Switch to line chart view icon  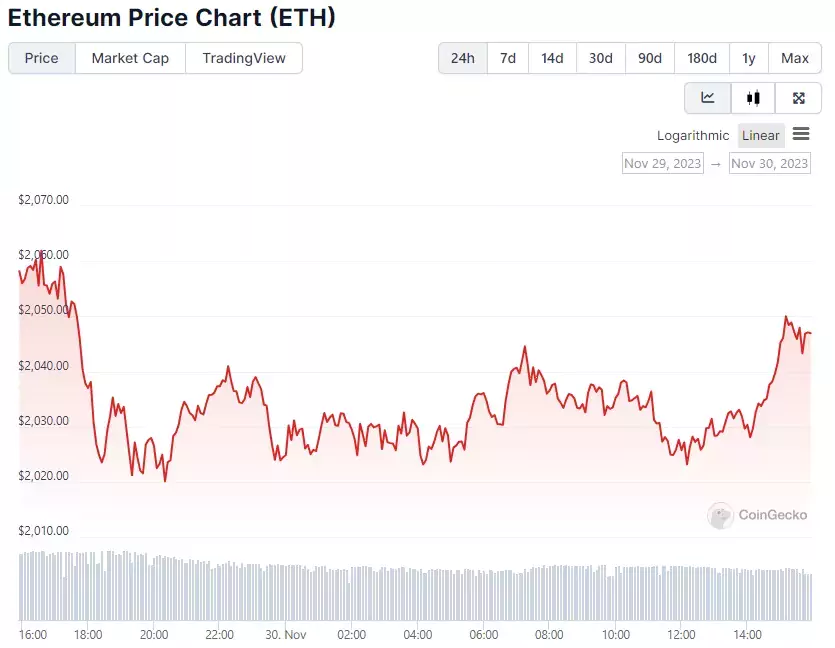(708, 98)
